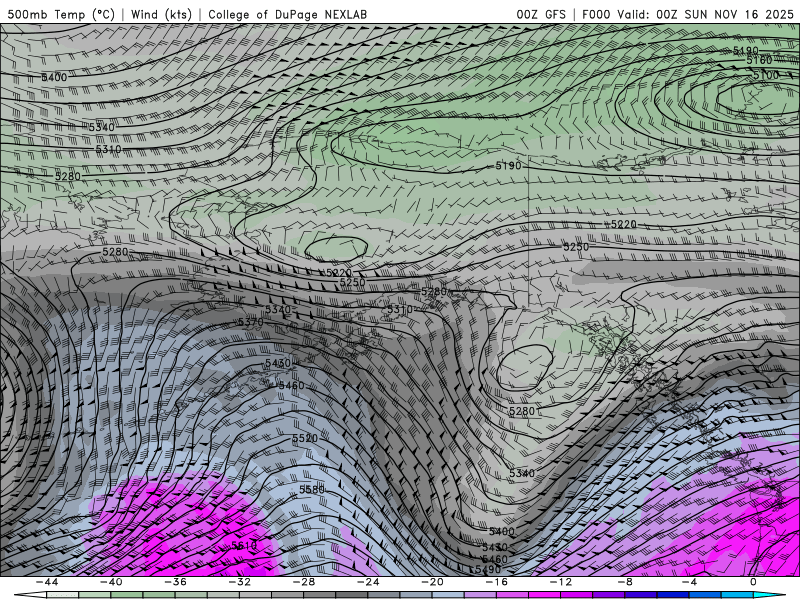This screenshot has width=800, height=600.
Task: Click the 5610 contour label in magenta area
Action: point(244,545)
